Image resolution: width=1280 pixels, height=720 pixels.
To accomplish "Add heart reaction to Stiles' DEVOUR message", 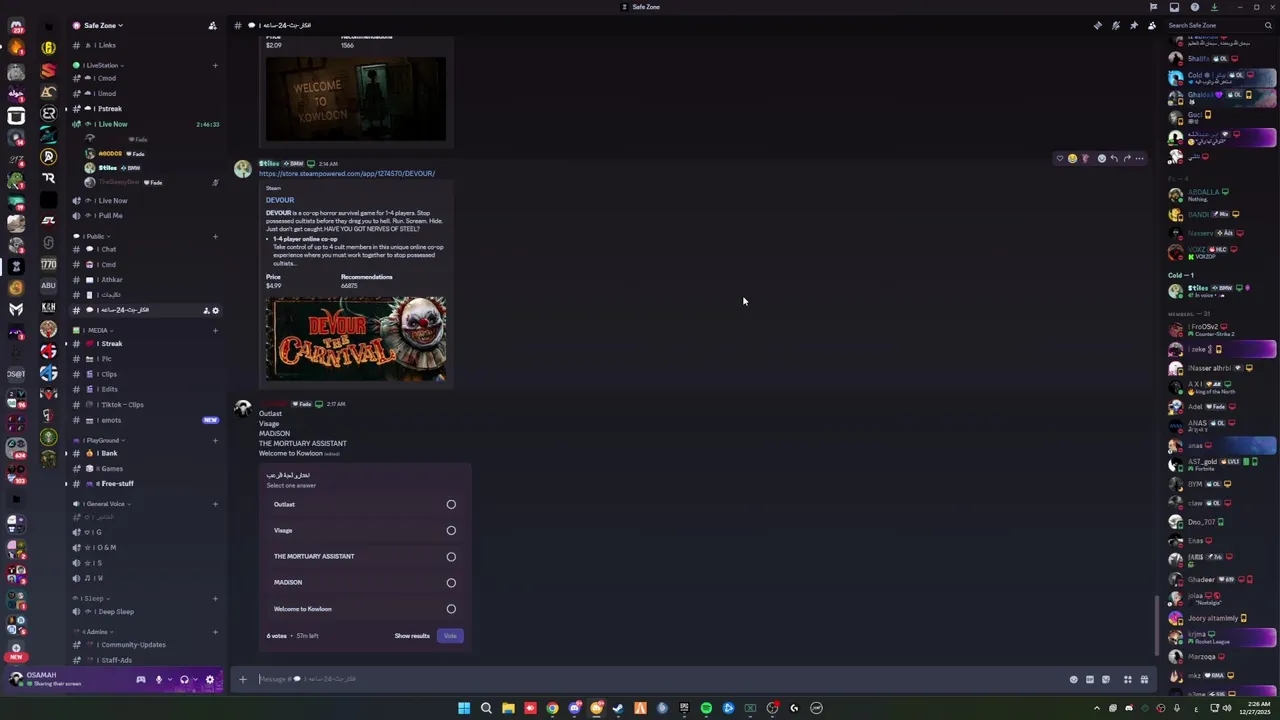I will click(1060, 158).
